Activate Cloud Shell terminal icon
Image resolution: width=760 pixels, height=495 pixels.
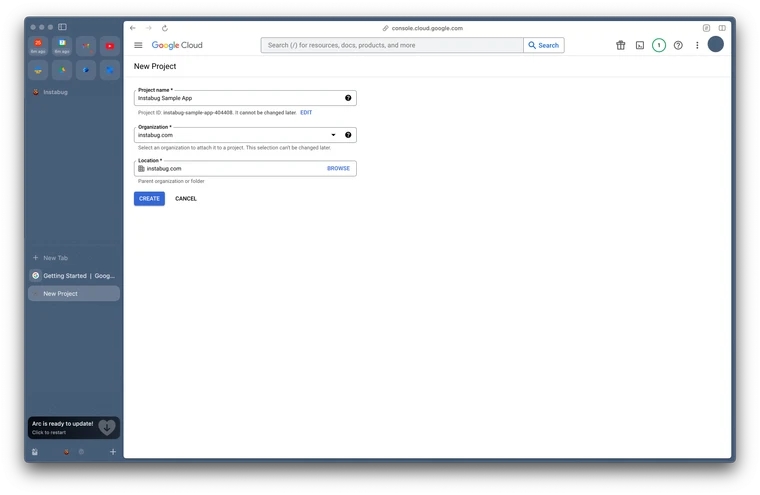click(640, 45)
